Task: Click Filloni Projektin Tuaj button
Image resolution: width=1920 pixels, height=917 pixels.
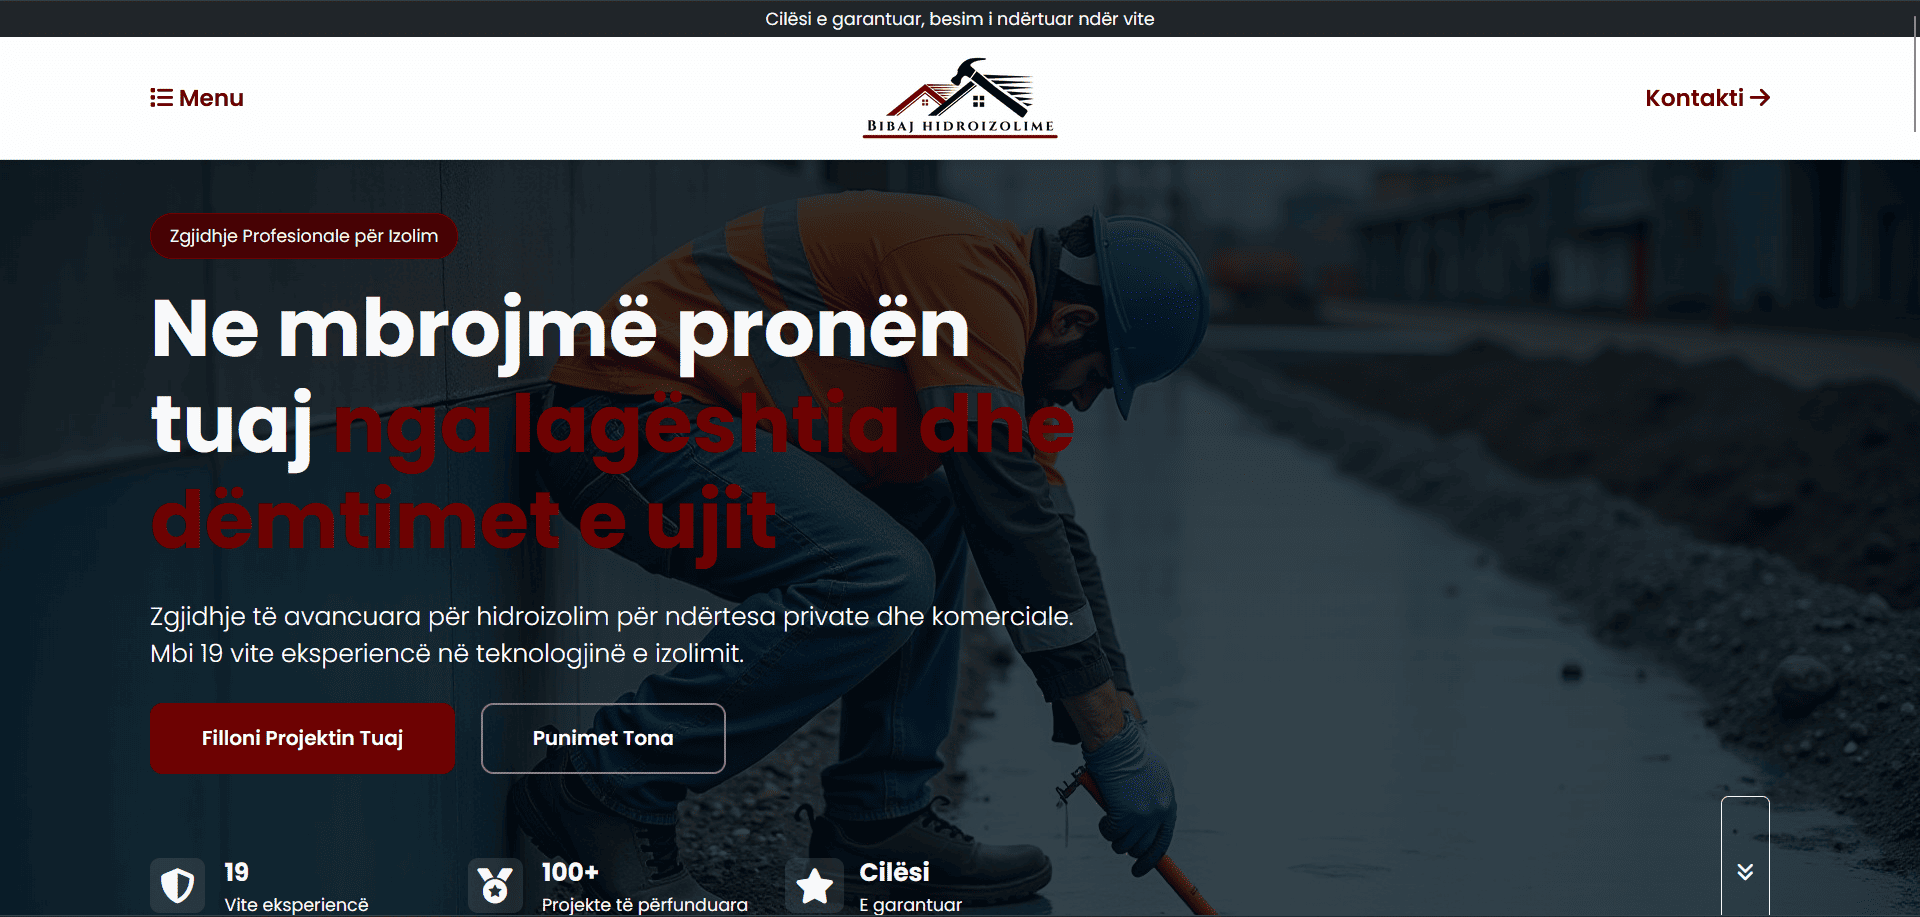Action: point(303,738)
